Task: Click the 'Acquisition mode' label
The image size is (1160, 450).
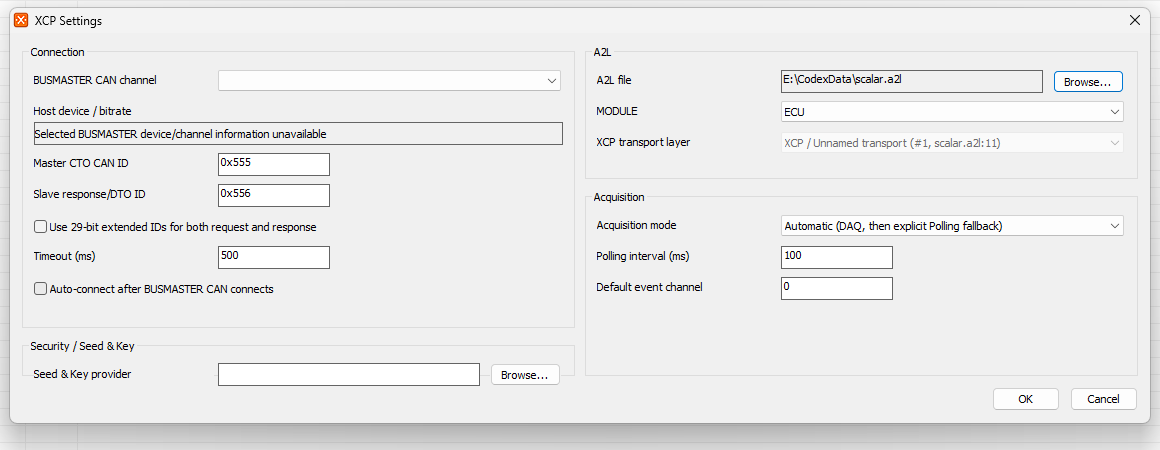Action: (636, 225)
